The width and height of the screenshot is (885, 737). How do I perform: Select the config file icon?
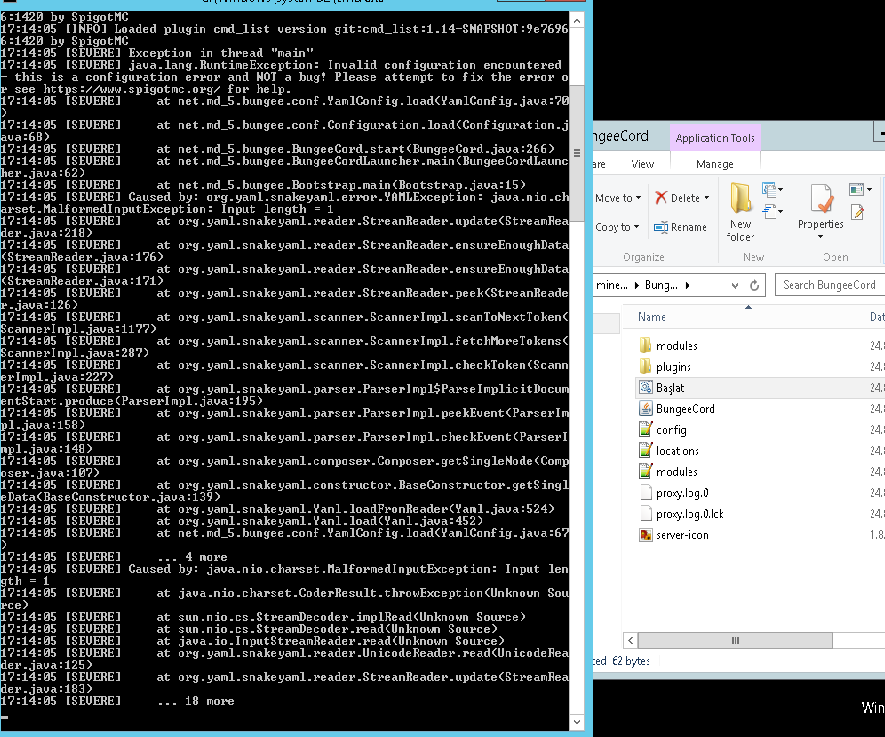(645, 429)
